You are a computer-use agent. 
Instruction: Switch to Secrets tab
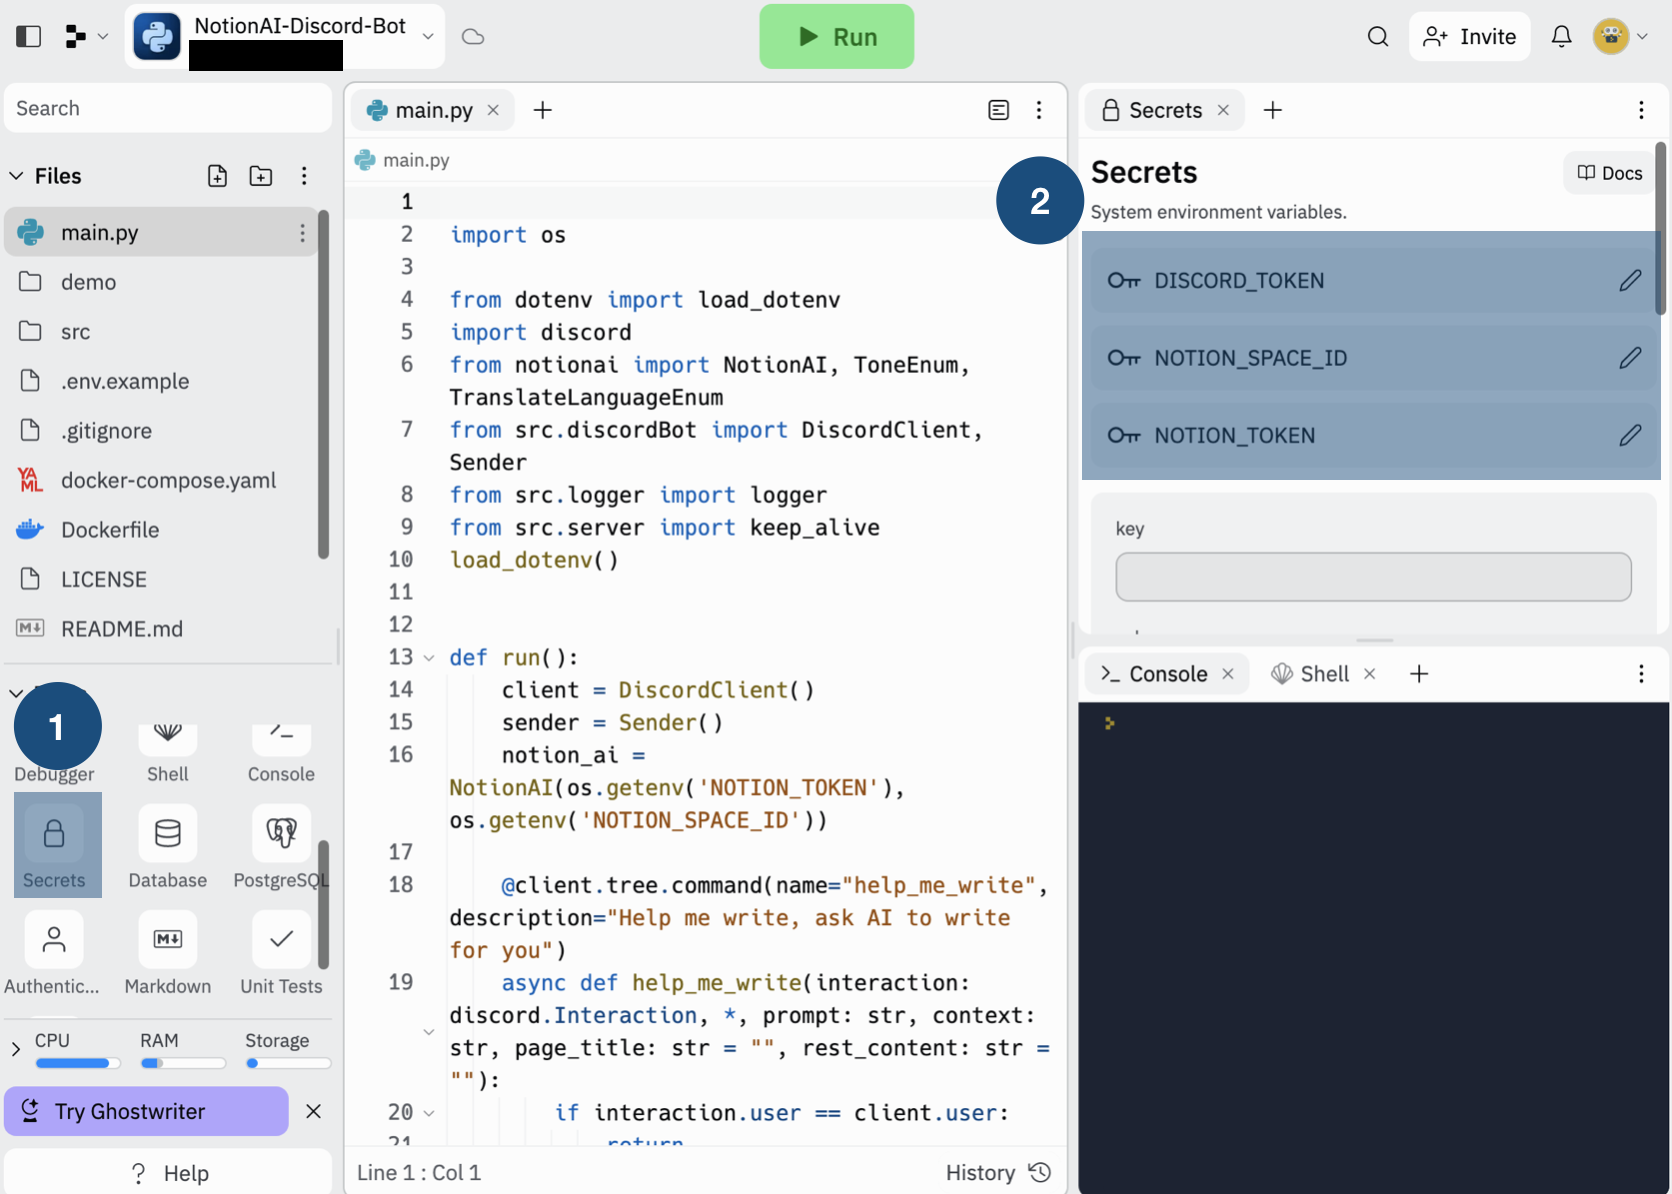click(1164, 110)
